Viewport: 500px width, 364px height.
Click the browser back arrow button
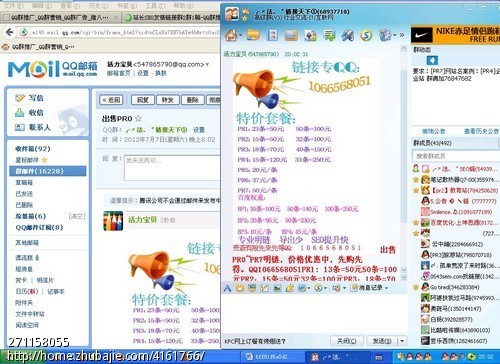pyautogui.click(x=10, y=32)
